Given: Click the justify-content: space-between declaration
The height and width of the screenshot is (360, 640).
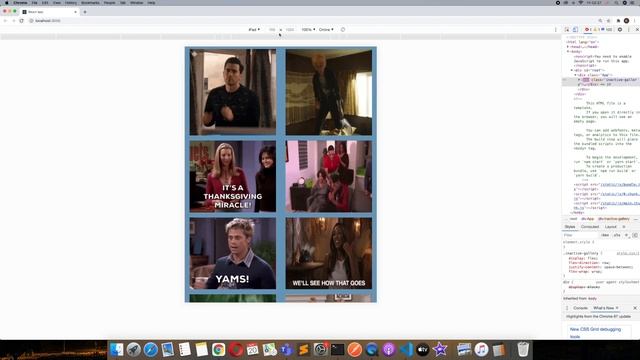Looking at the screenshot, I should tap(600, 267).
